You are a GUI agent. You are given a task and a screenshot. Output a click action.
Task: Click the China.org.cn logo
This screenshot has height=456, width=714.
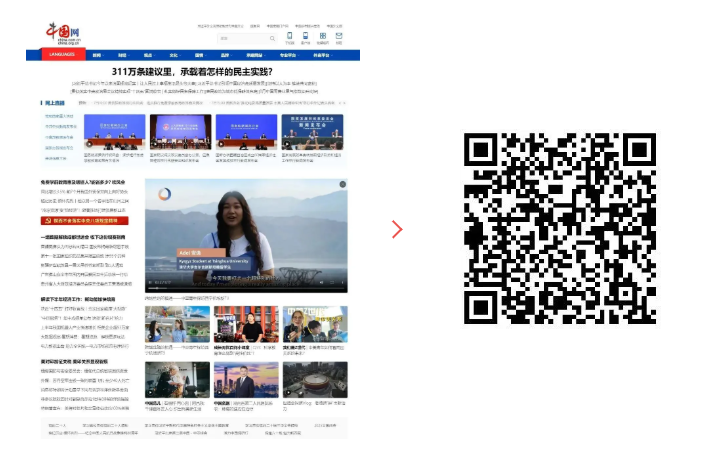pyautogui.click(x=64, y=33)
